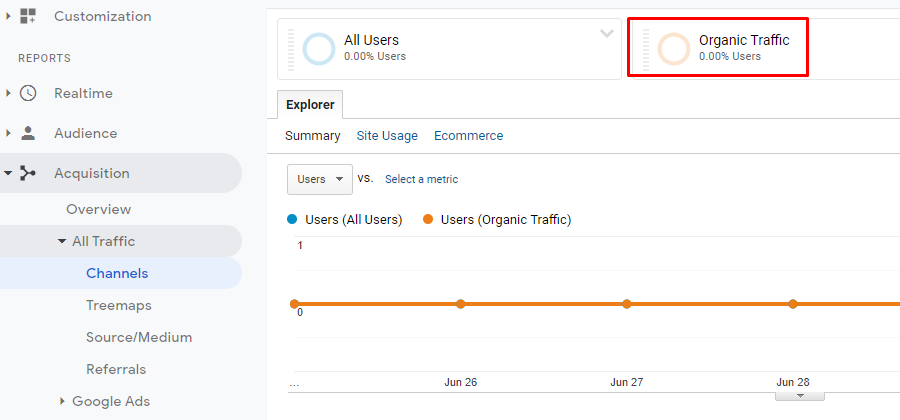
Task: Click the Organic Traffic orange circle icon
Action: coord(673,49)
